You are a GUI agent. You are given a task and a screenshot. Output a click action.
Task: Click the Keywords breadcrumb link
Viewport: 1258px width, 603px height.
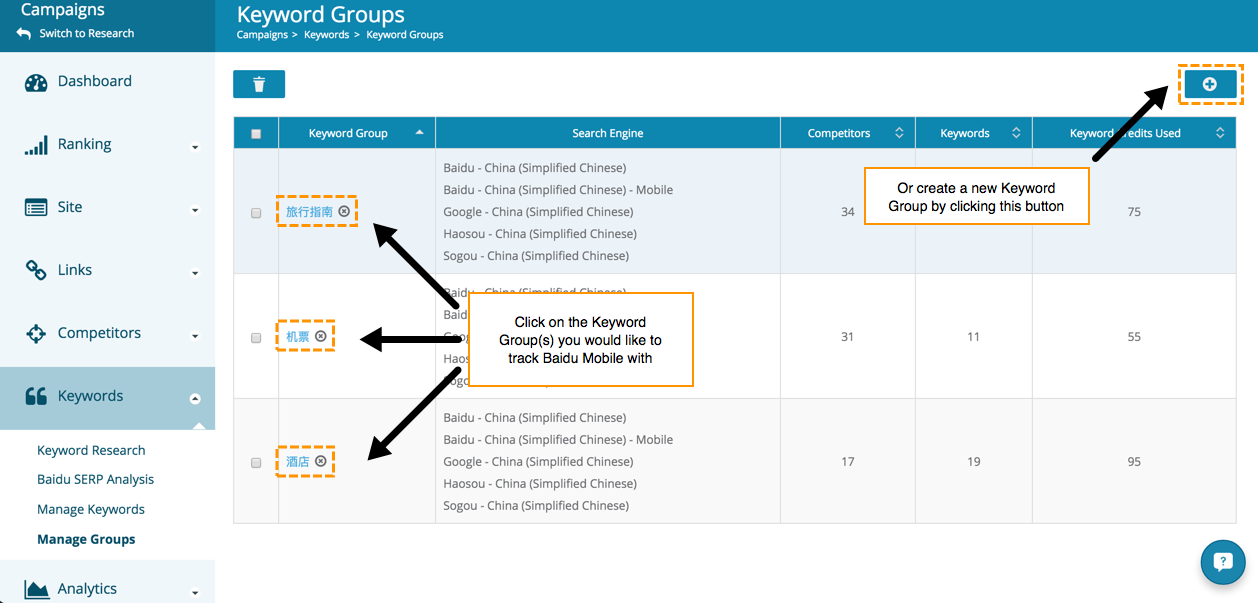click(326, 35)
